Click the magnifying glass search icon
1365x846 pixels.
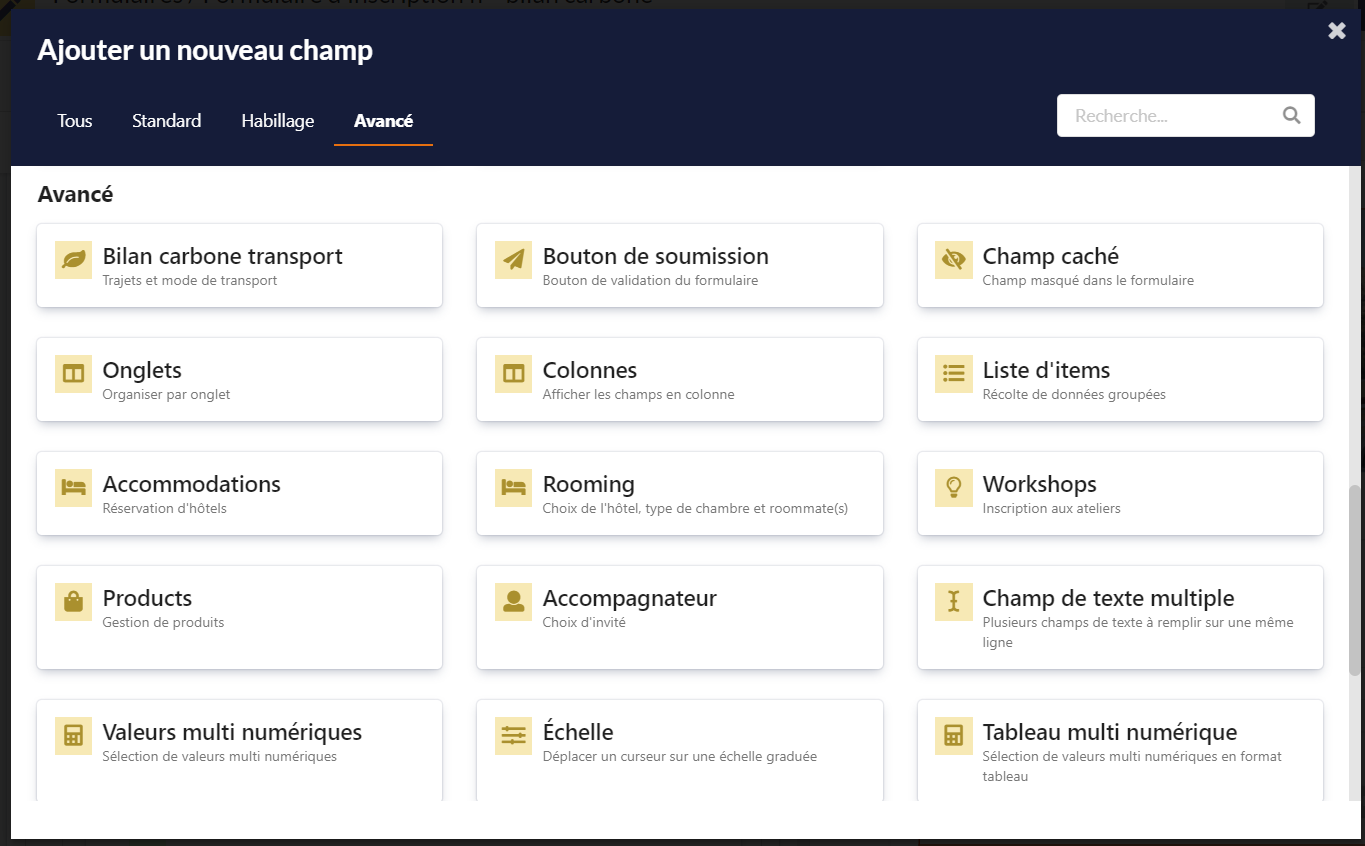pyautogui.click(x=1291, y=116)
